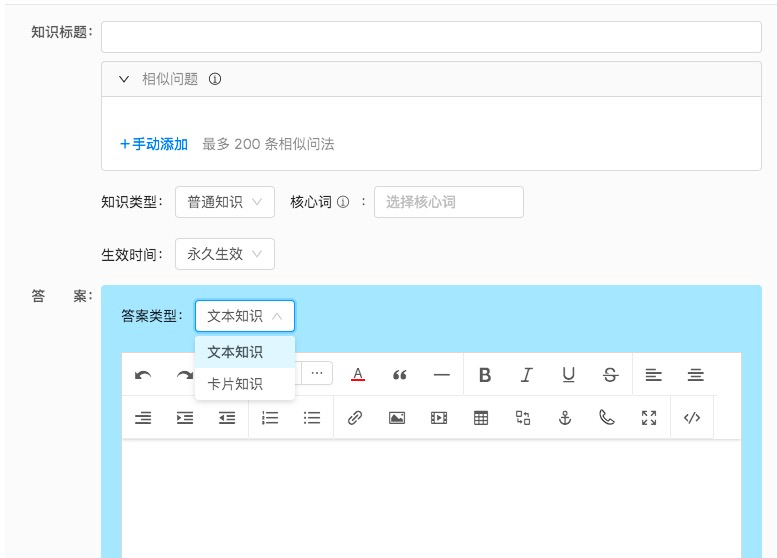The height and width of the screenshot is (558, 777).
Task: Select 卡片知识 option in the list
Action: [245, 384]
